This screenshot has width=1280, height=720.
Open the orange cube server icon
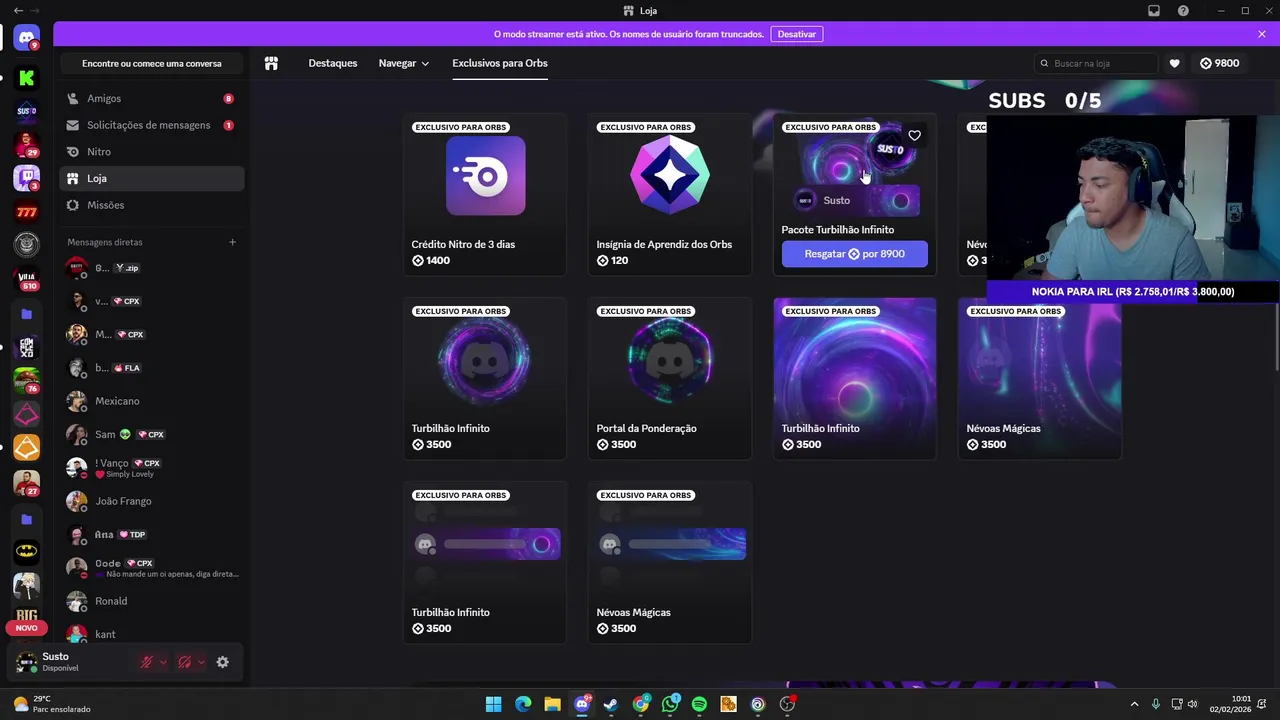(x=26, y=448)
